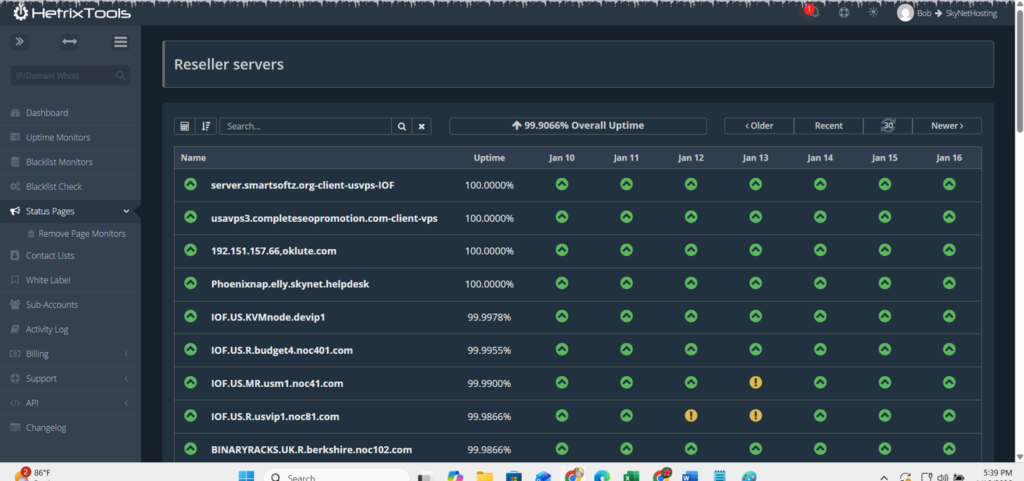Click the Name column header
The height and width of the screenshot is (481, 1024).
point(193,158)
